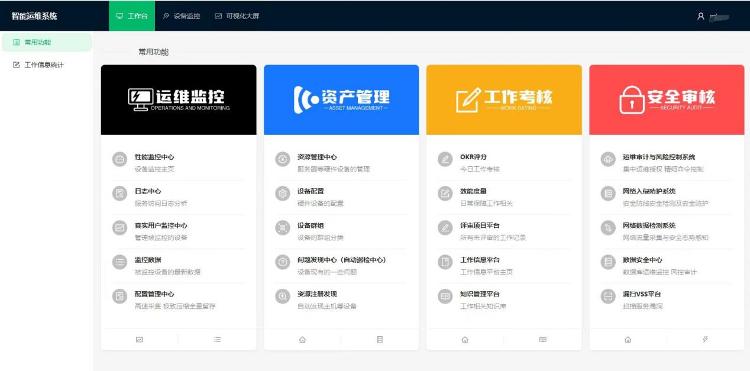The image size is (750, 371).
Task: Open the 运维审计与风险控制系统 icon
Action: 608,159
